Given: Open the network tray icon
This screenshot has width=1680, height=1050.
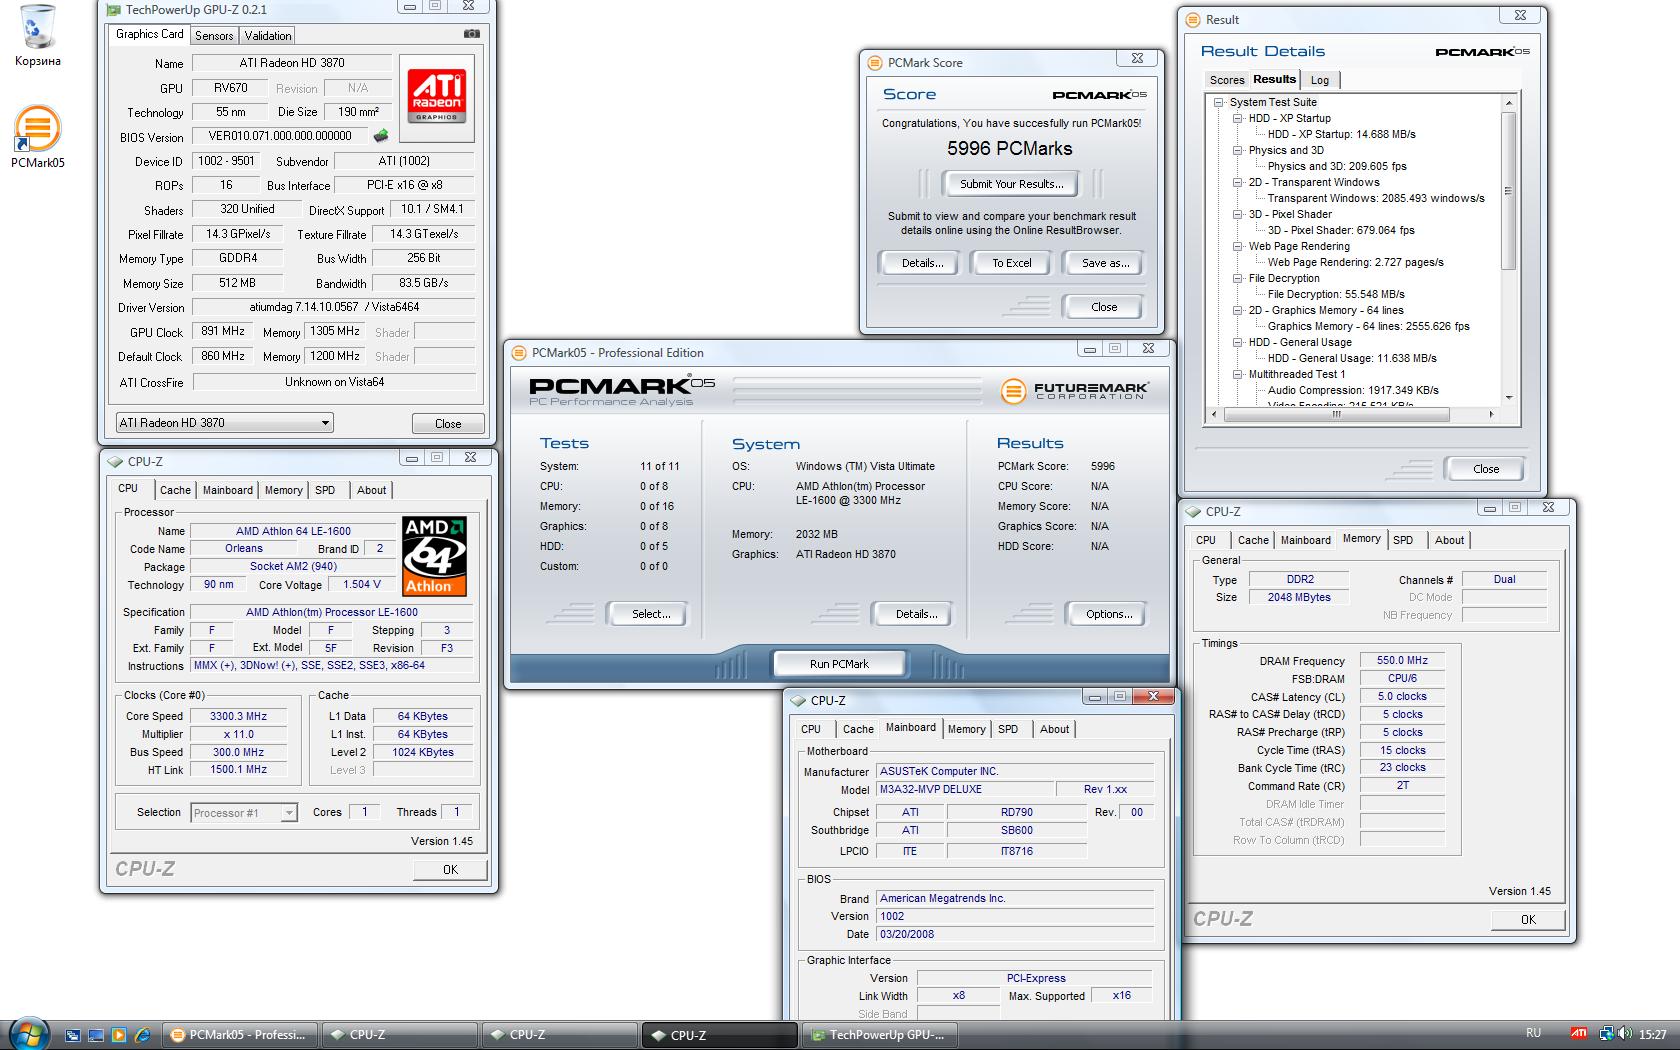Looking at the screenshot, I should (1606, 1034).
